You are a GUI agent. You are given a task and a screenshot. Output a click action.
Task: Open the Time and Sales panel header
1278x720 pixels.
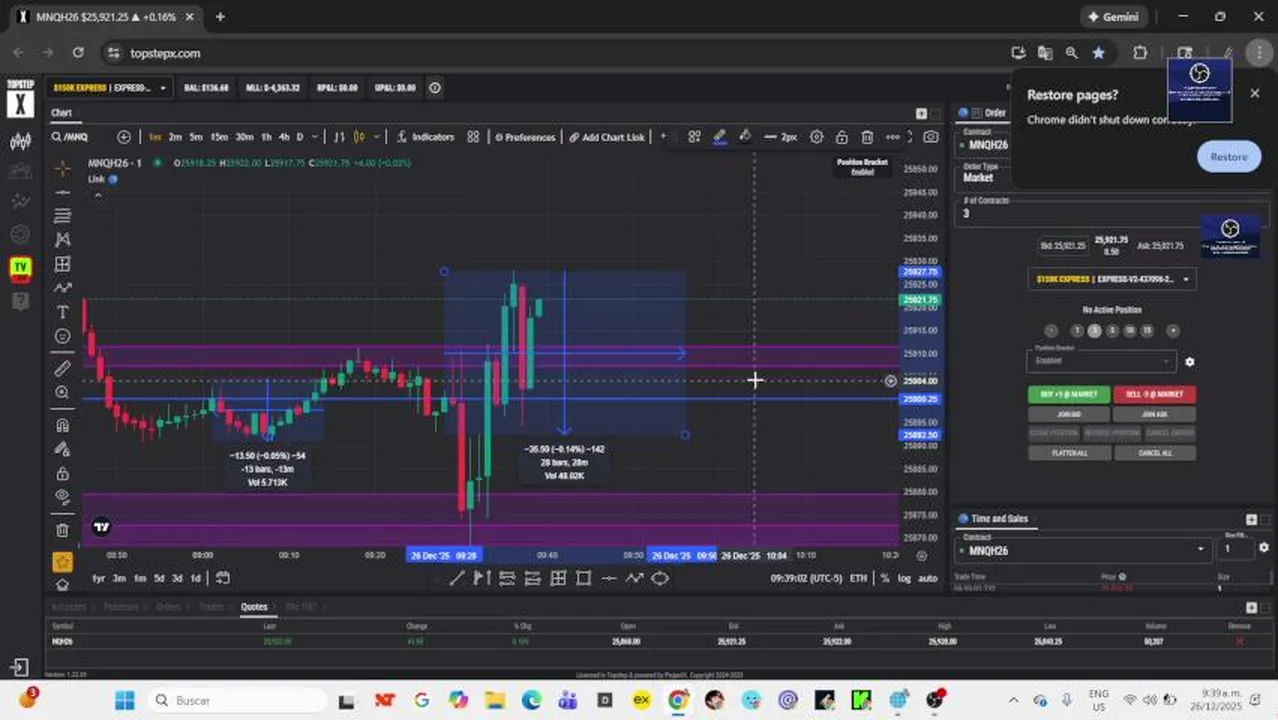coord(999,519)
